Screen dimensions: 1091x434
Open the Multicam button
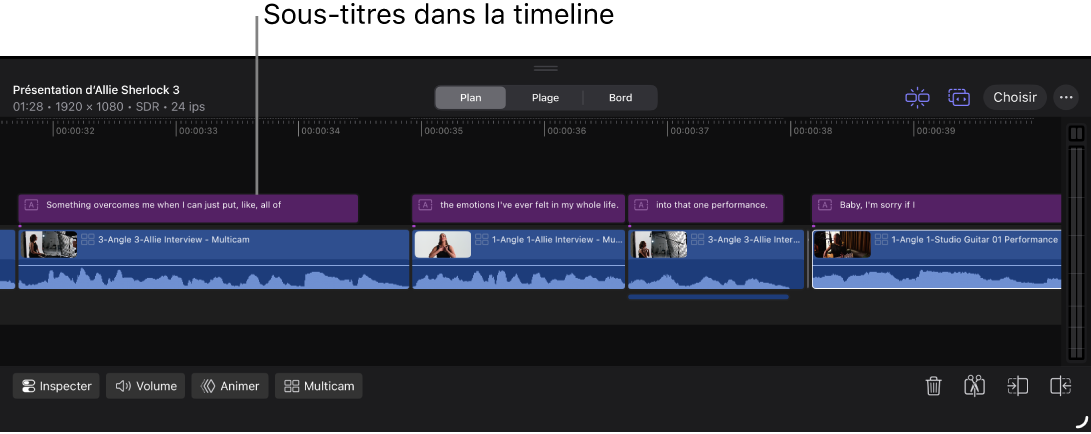pyautogui.click(x=319, y=386)
